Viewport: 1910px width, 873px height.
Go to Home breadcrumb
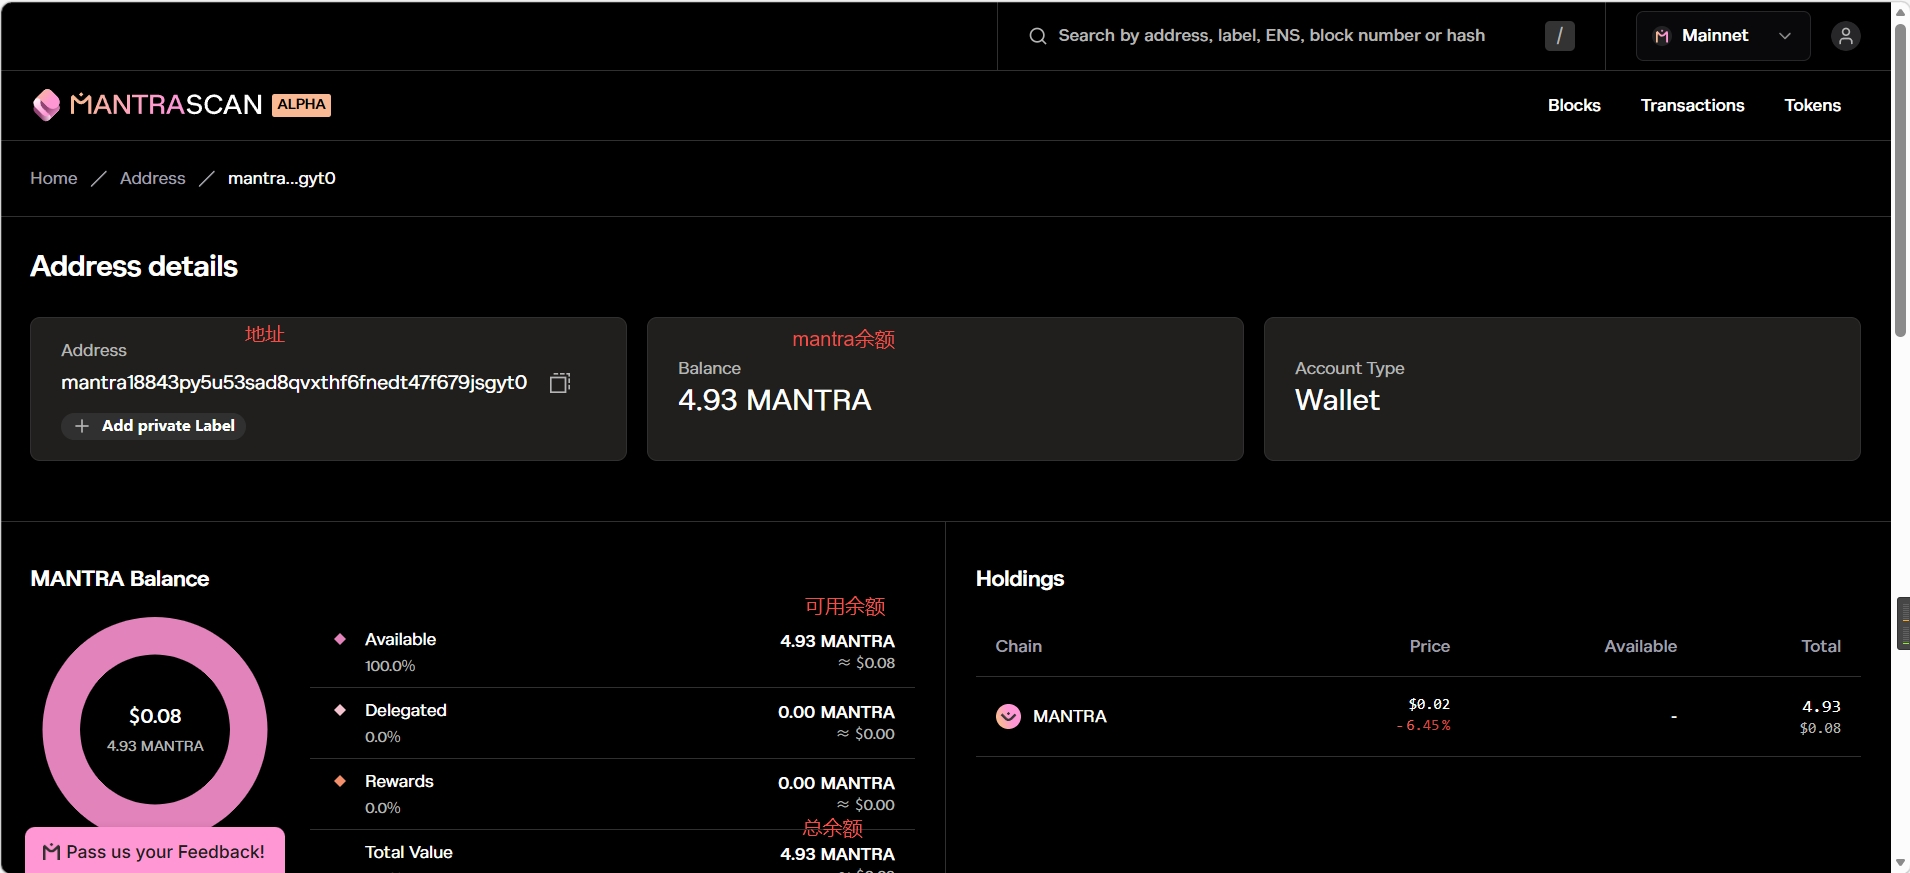pos(54,178)
